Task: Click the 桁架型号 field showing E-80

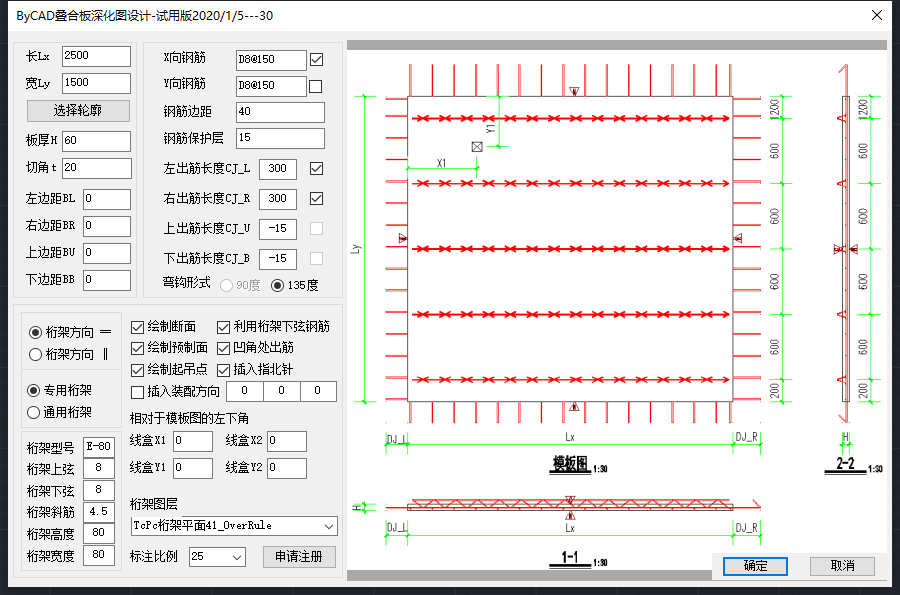Action: pos(99,447)
